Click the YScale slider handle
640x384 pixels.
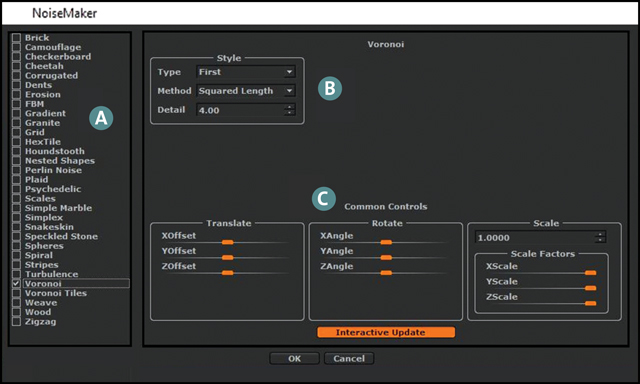click(x=591, y=288)
